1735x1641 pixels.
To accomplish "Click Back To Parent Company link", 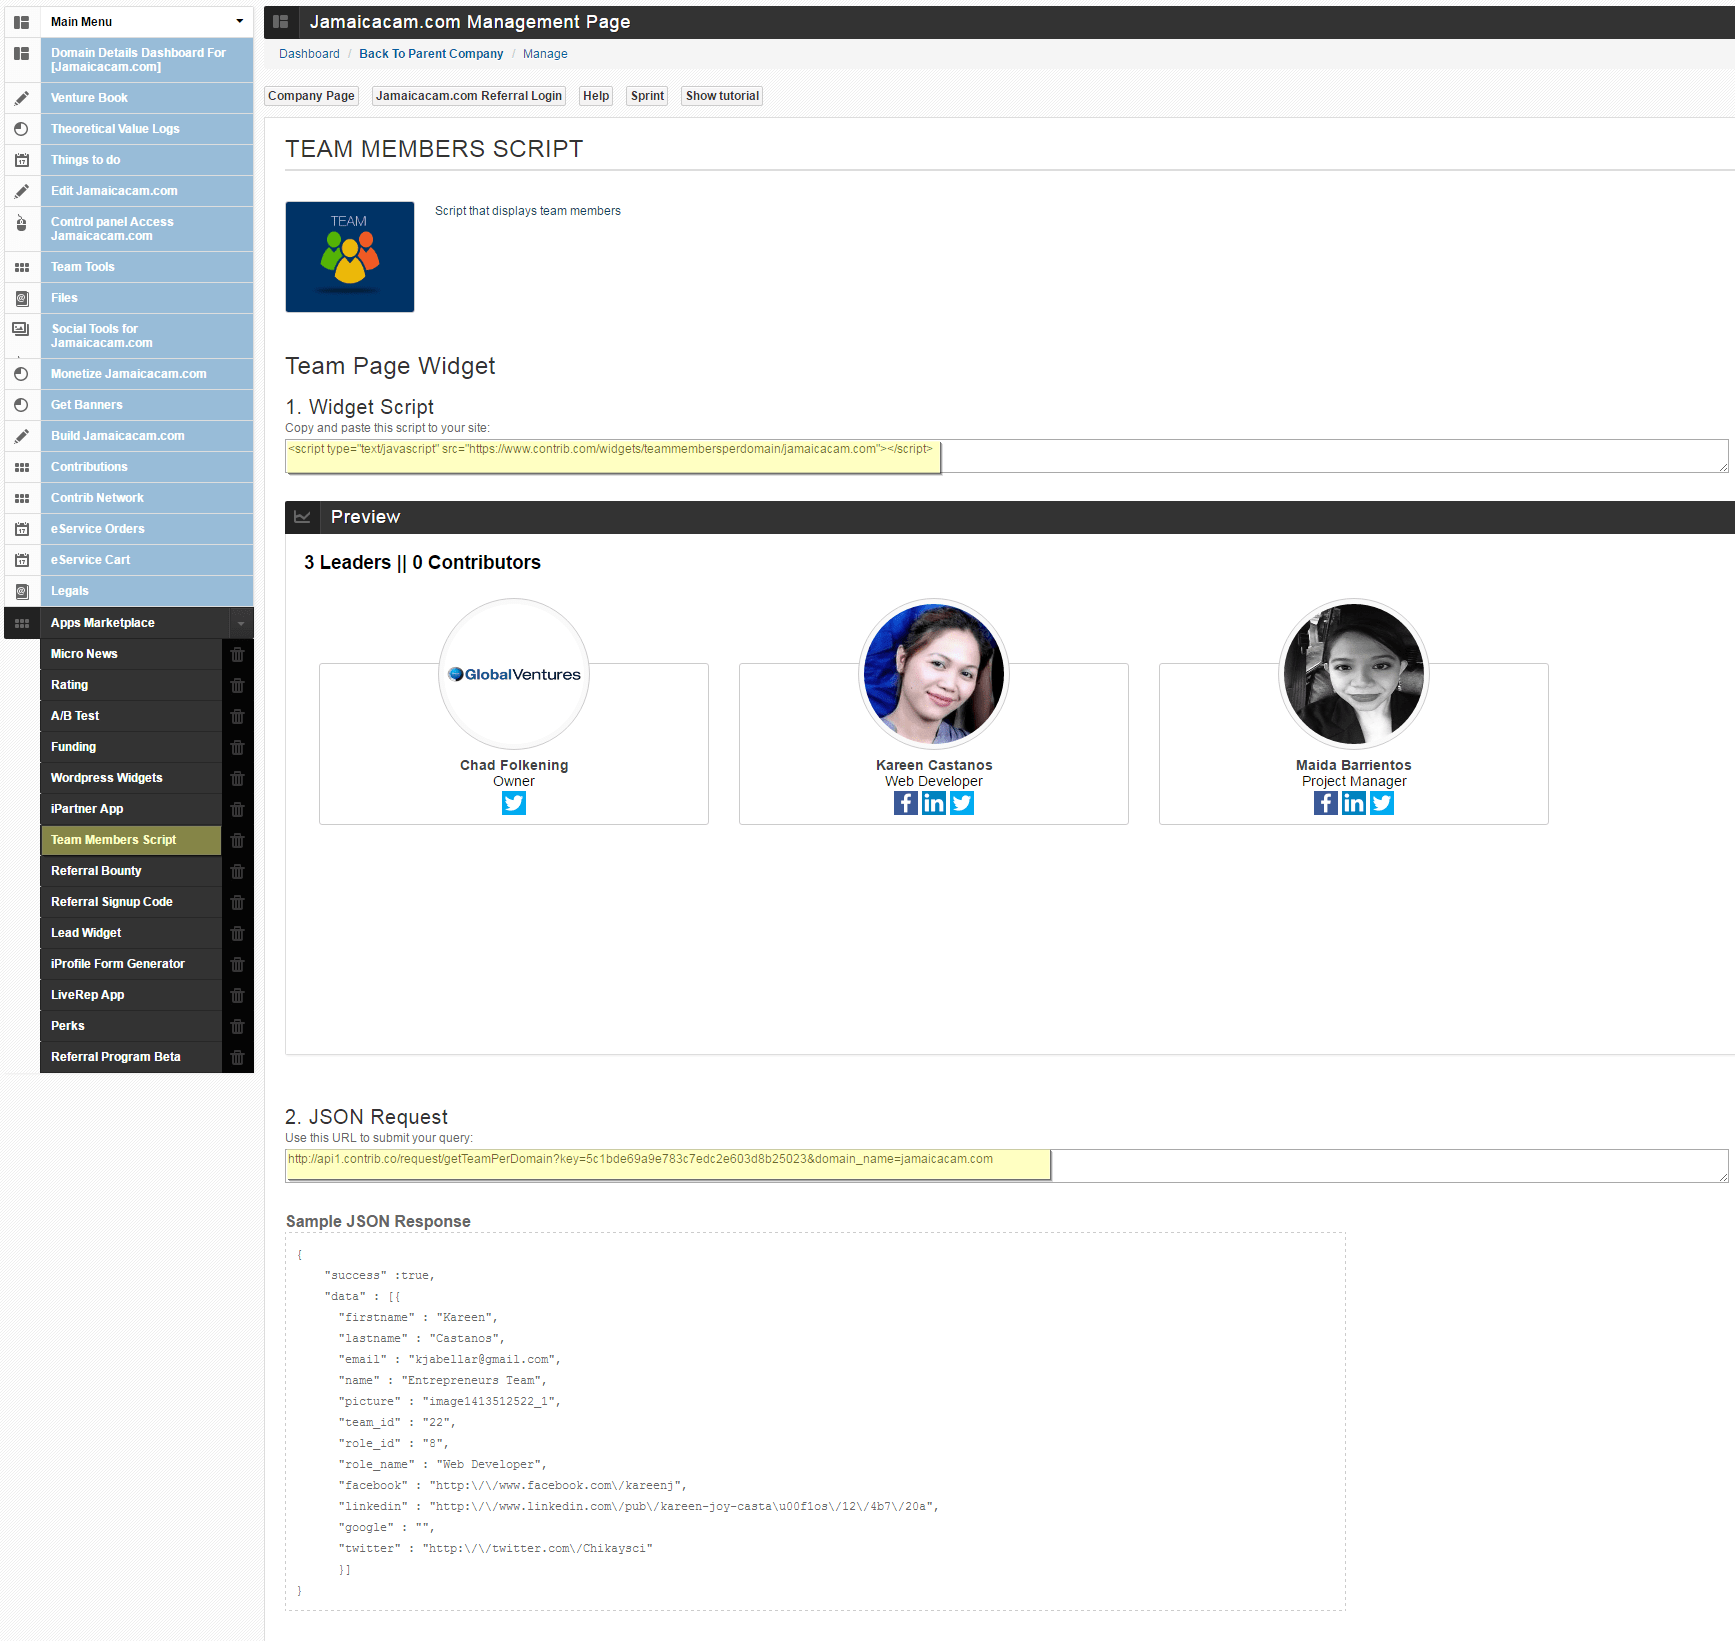I will click(431, 54).
